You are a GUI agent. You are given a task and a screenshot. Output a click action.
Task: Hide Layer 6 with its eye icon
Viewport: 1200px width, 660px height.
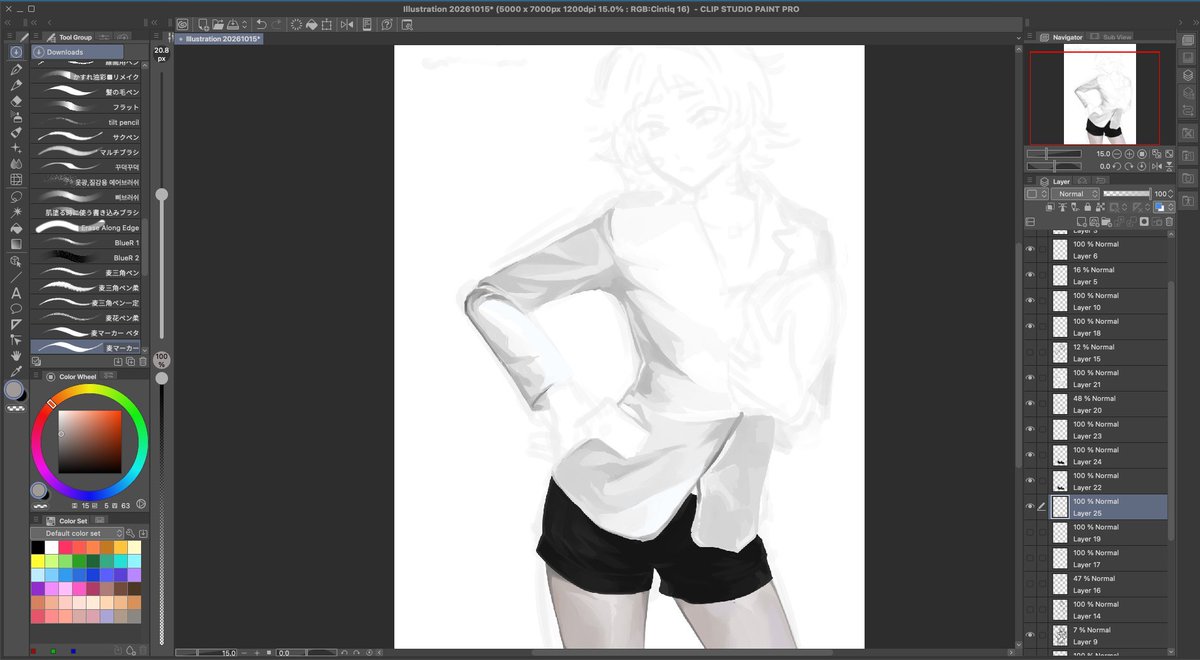tap(1030, 250)
